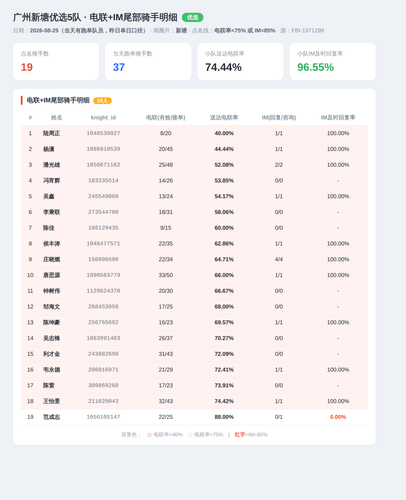Click the blue value 37 summary card
The height and width of the screenshot is (500, 406).
coord(148,61)
